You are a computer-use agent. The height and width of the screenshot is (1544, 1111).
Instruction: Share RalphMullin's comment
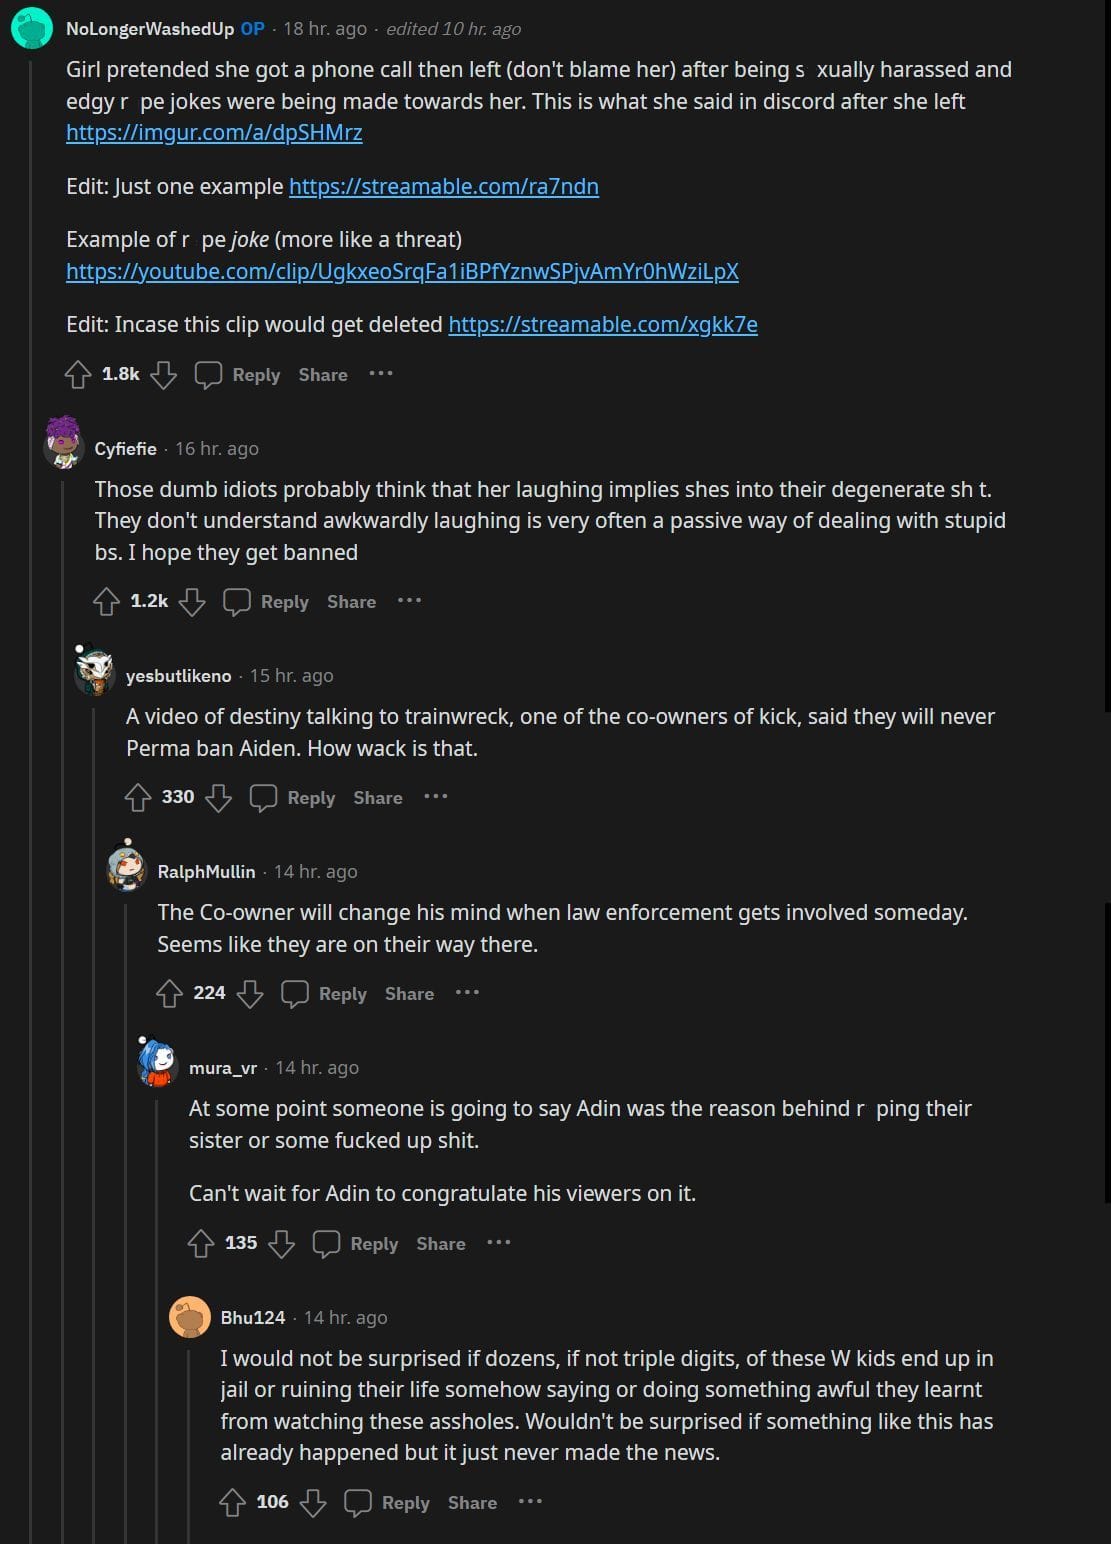point(409,994)
